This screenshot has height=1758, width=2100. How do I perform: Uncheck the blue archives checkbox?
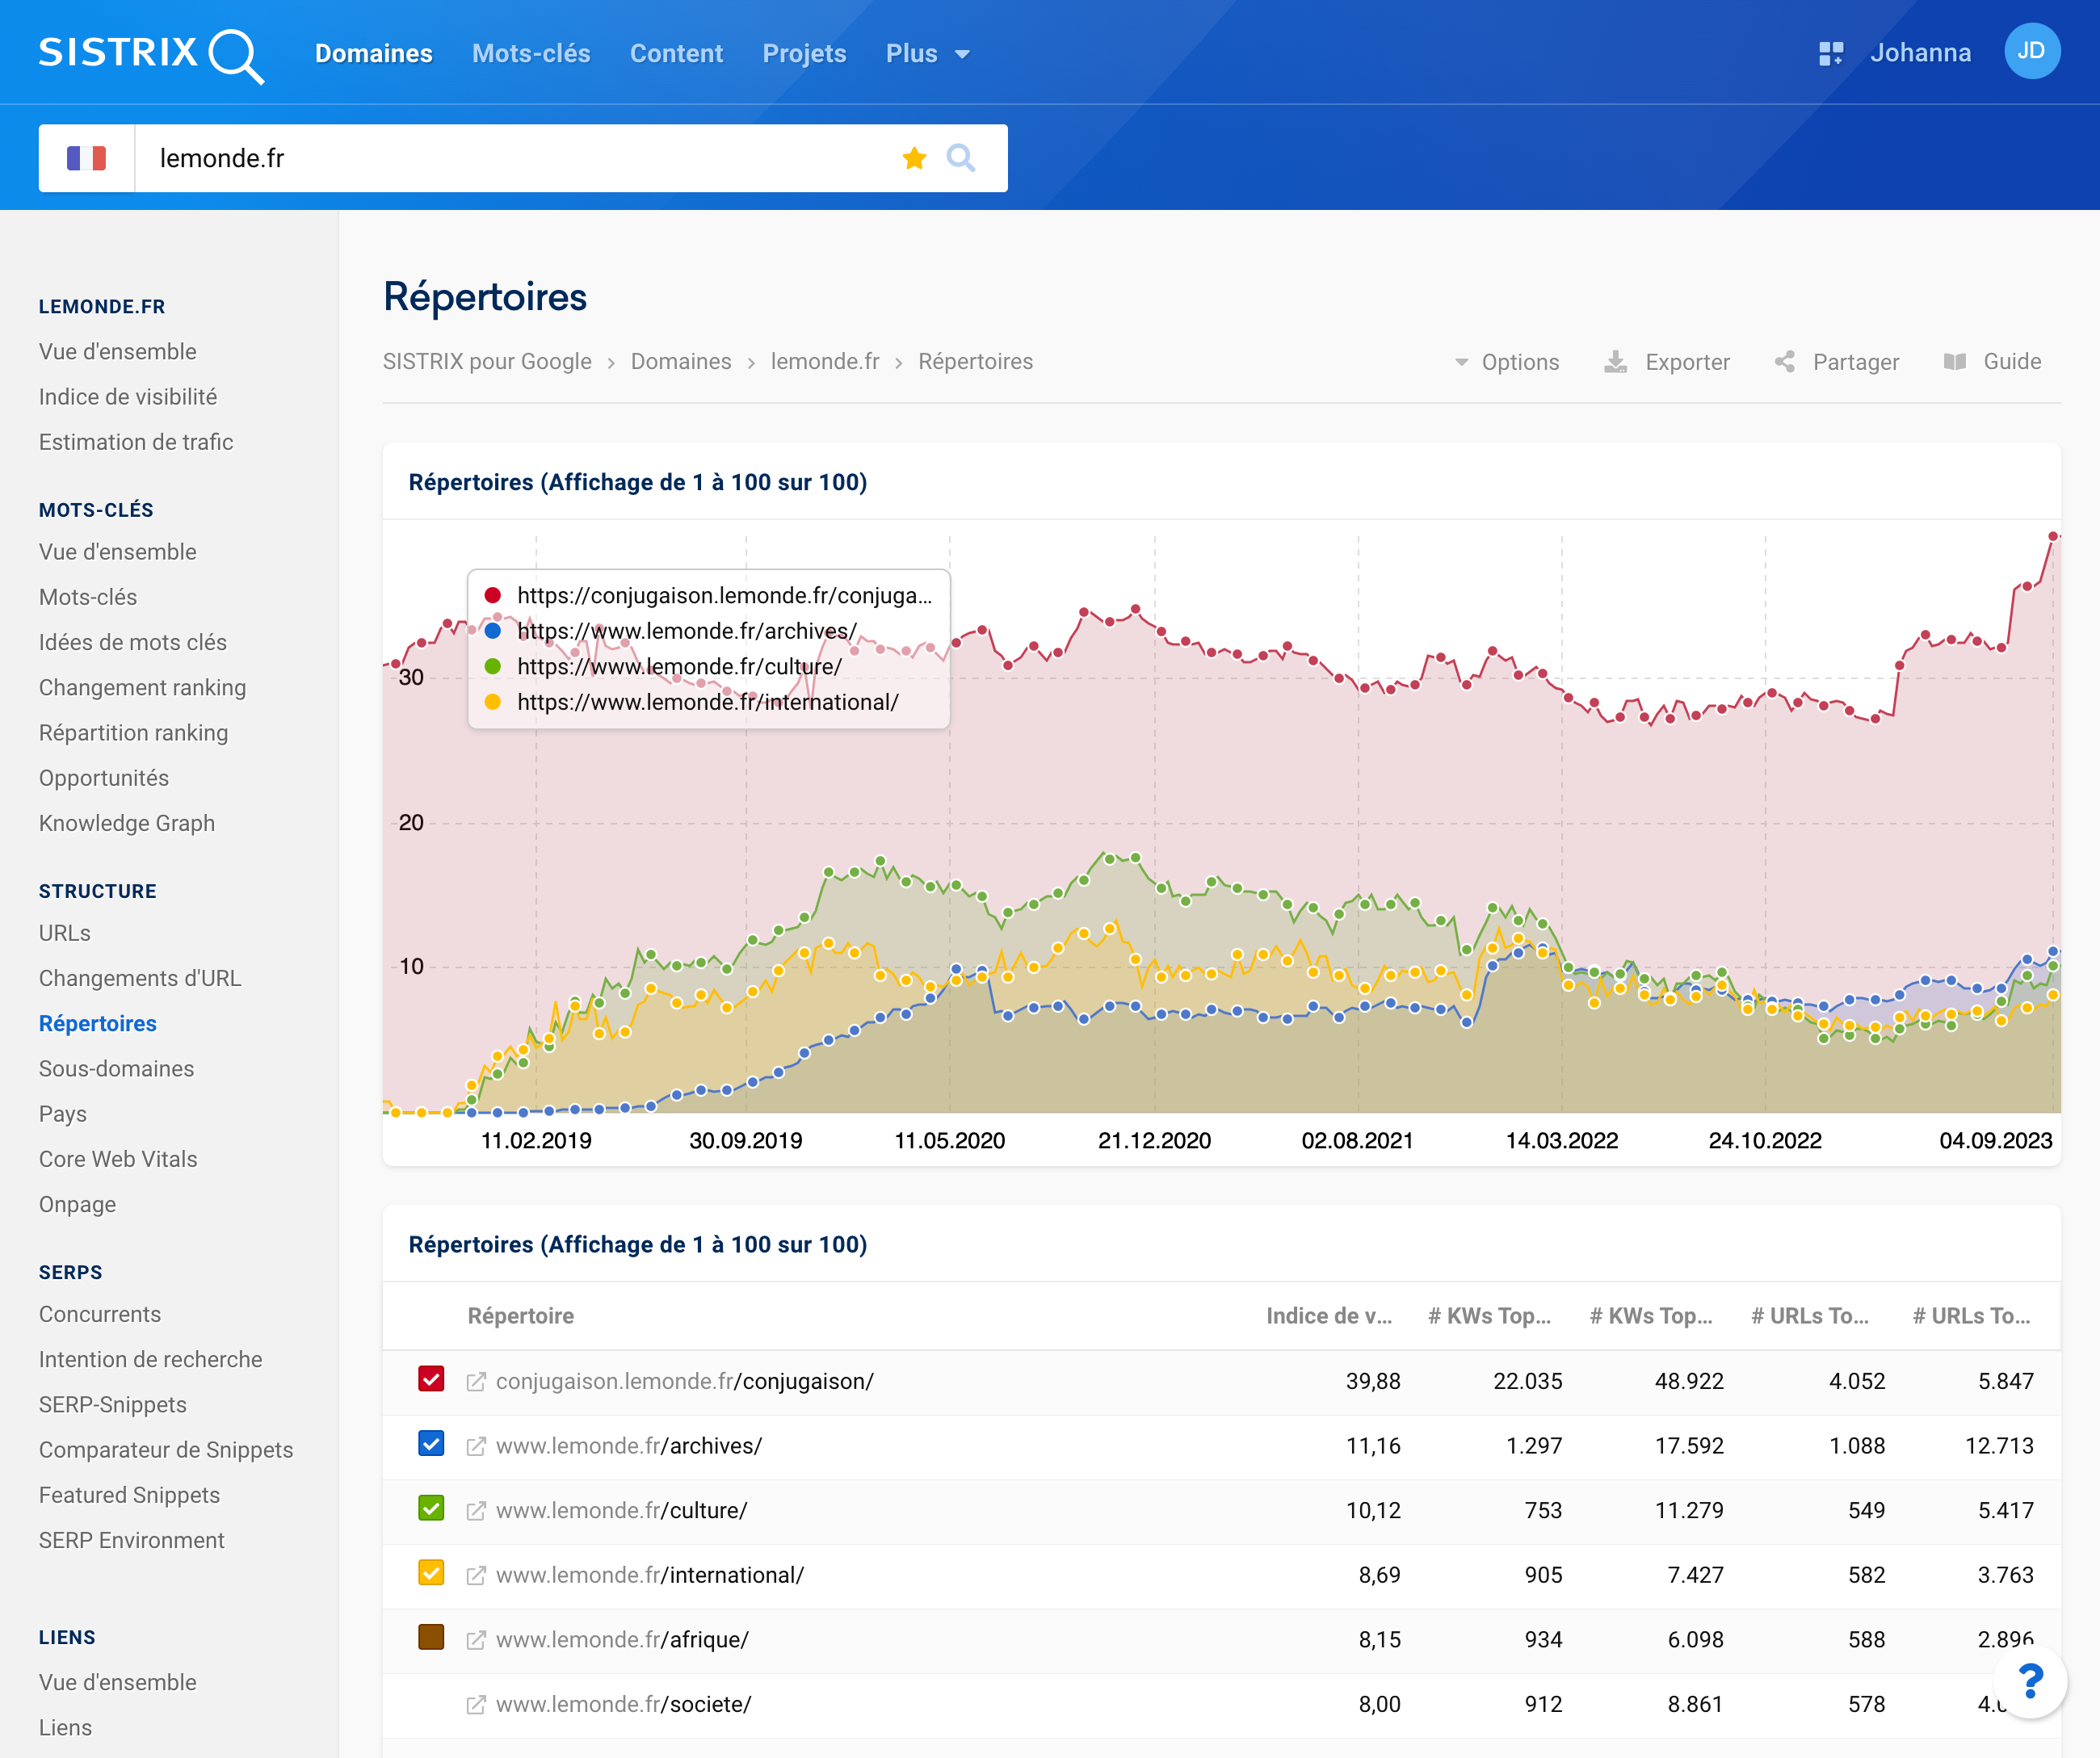(x=431, y=1444)
